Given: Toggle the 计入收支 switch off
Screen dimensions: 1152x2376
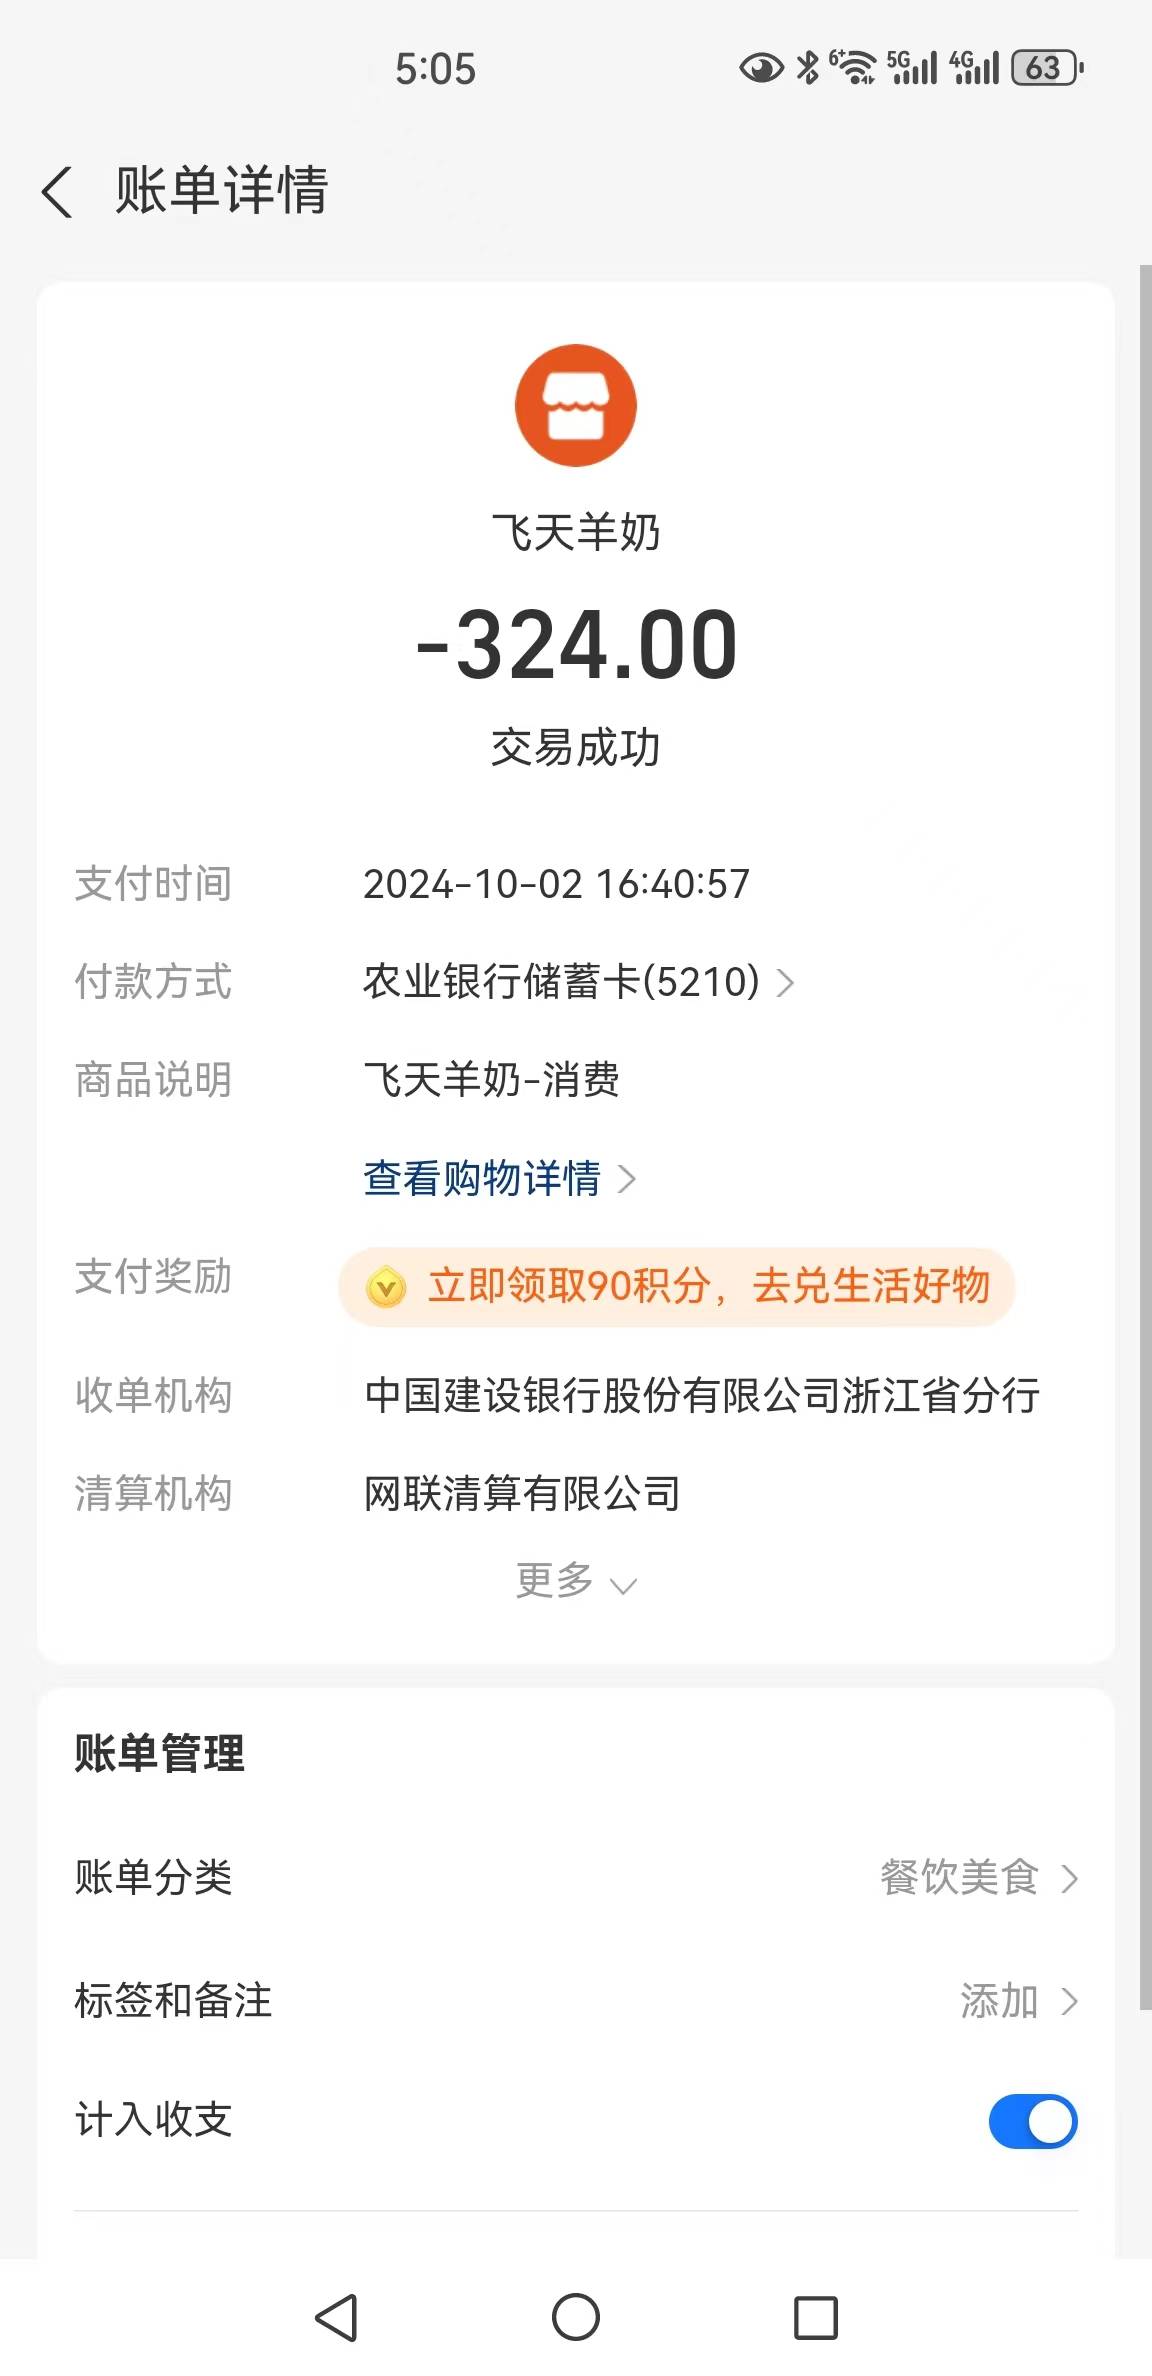Looking at the screenshot, I should tap(1032, 2121).
